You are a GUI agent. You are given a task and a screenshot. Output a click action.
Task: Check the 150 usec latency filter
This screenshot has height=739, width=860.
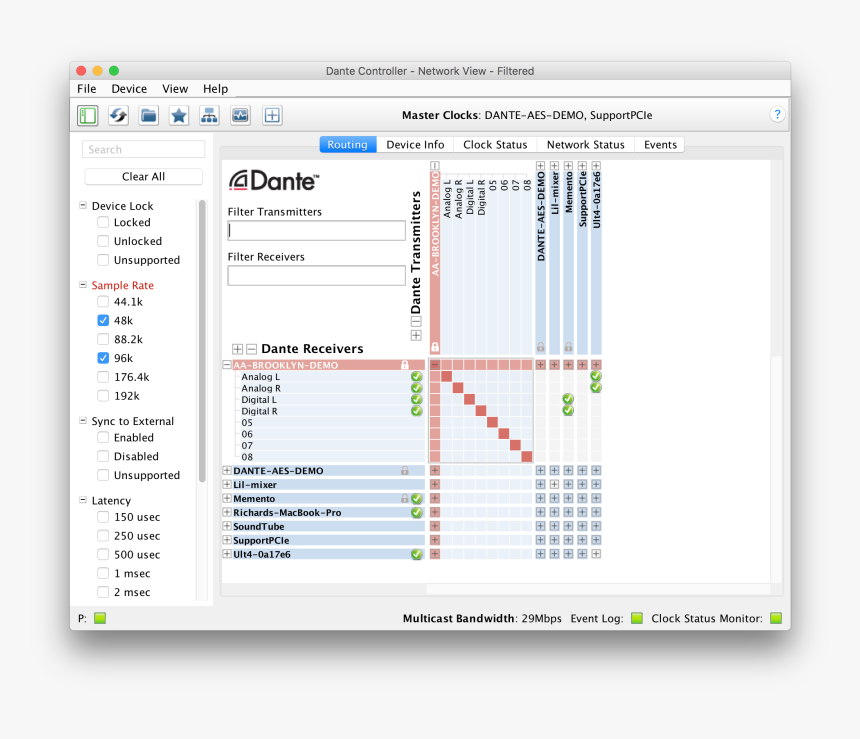pyautogui.click(x=103, y=517)
